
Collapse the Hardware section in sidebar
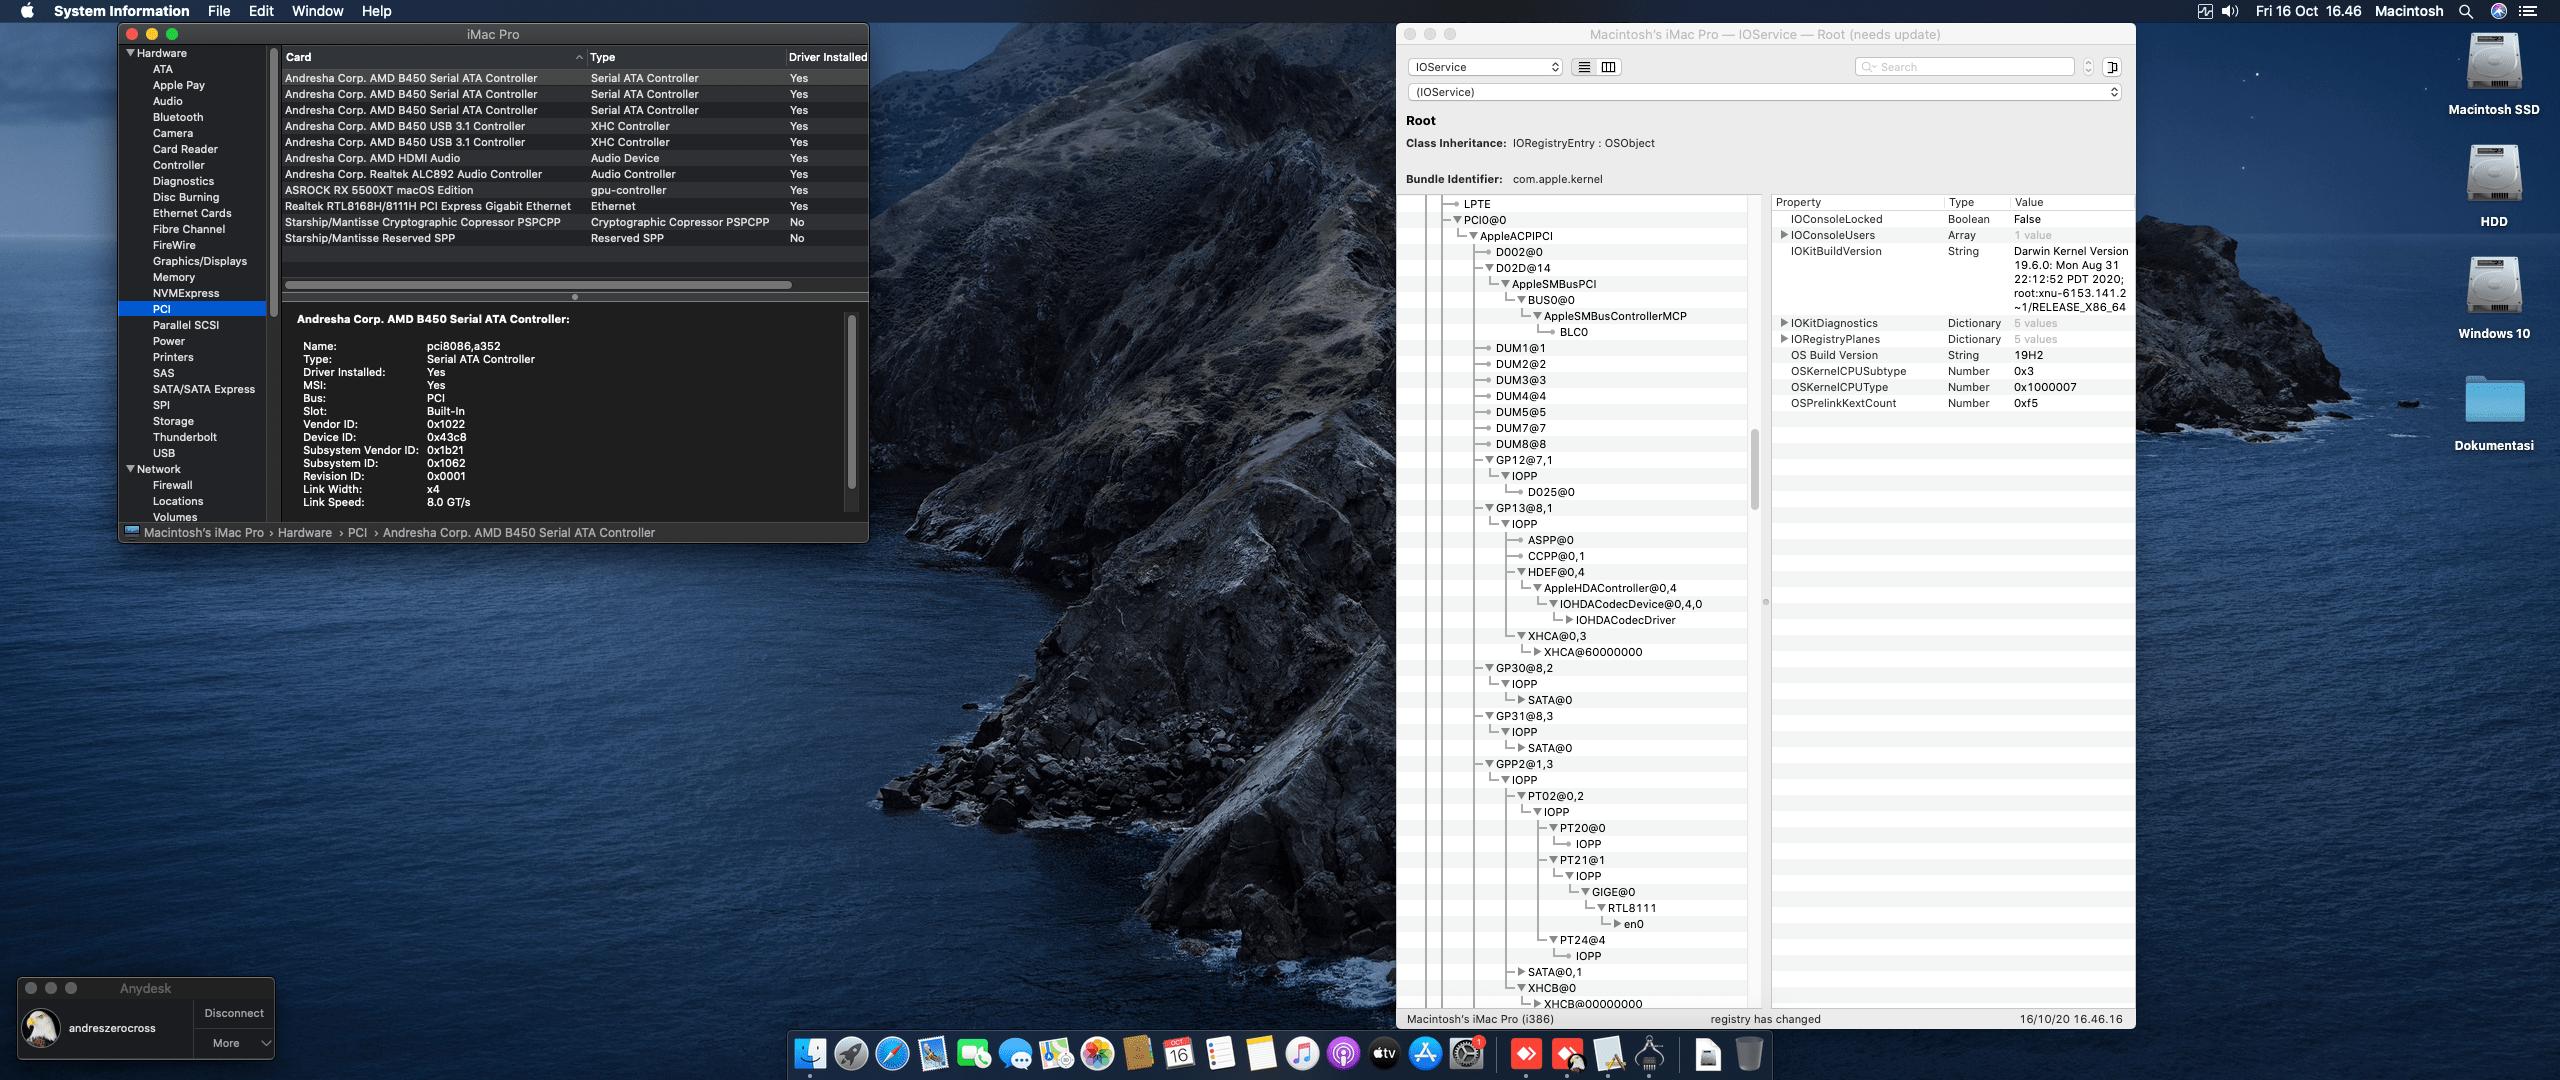click(130, 53)
